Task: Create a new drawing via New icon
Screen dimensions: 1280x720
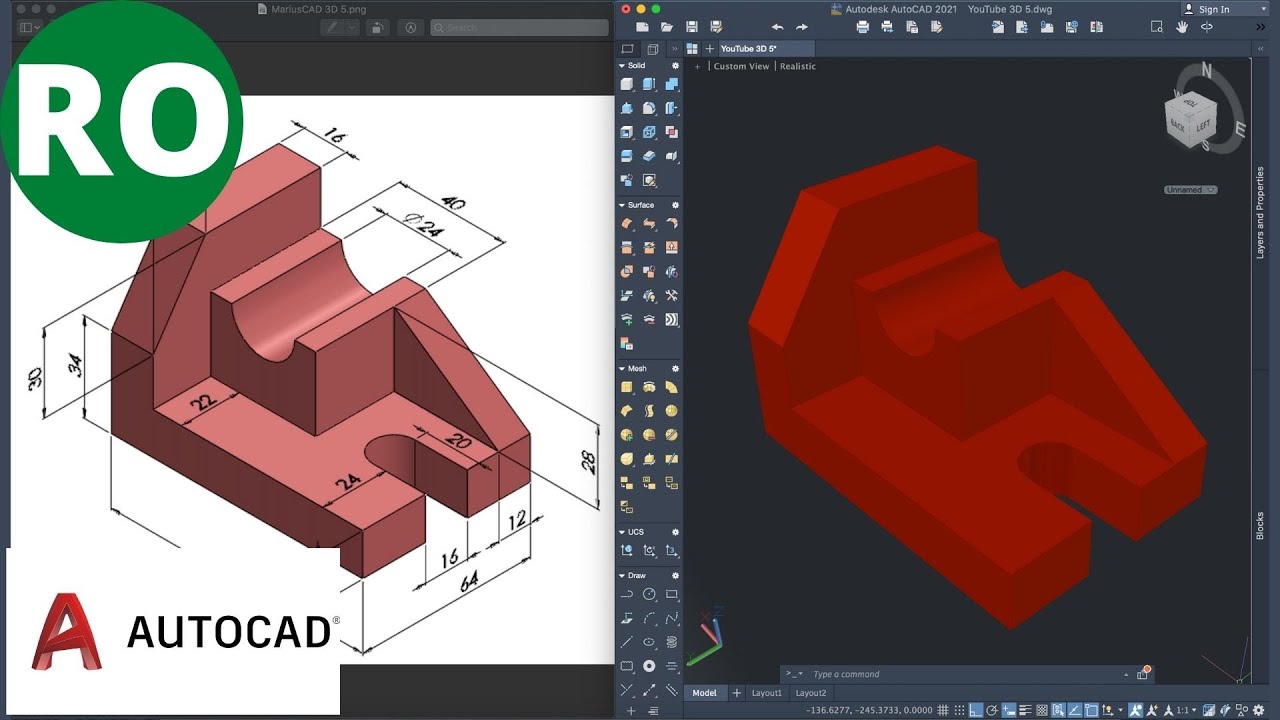Action: click(642, 27)
